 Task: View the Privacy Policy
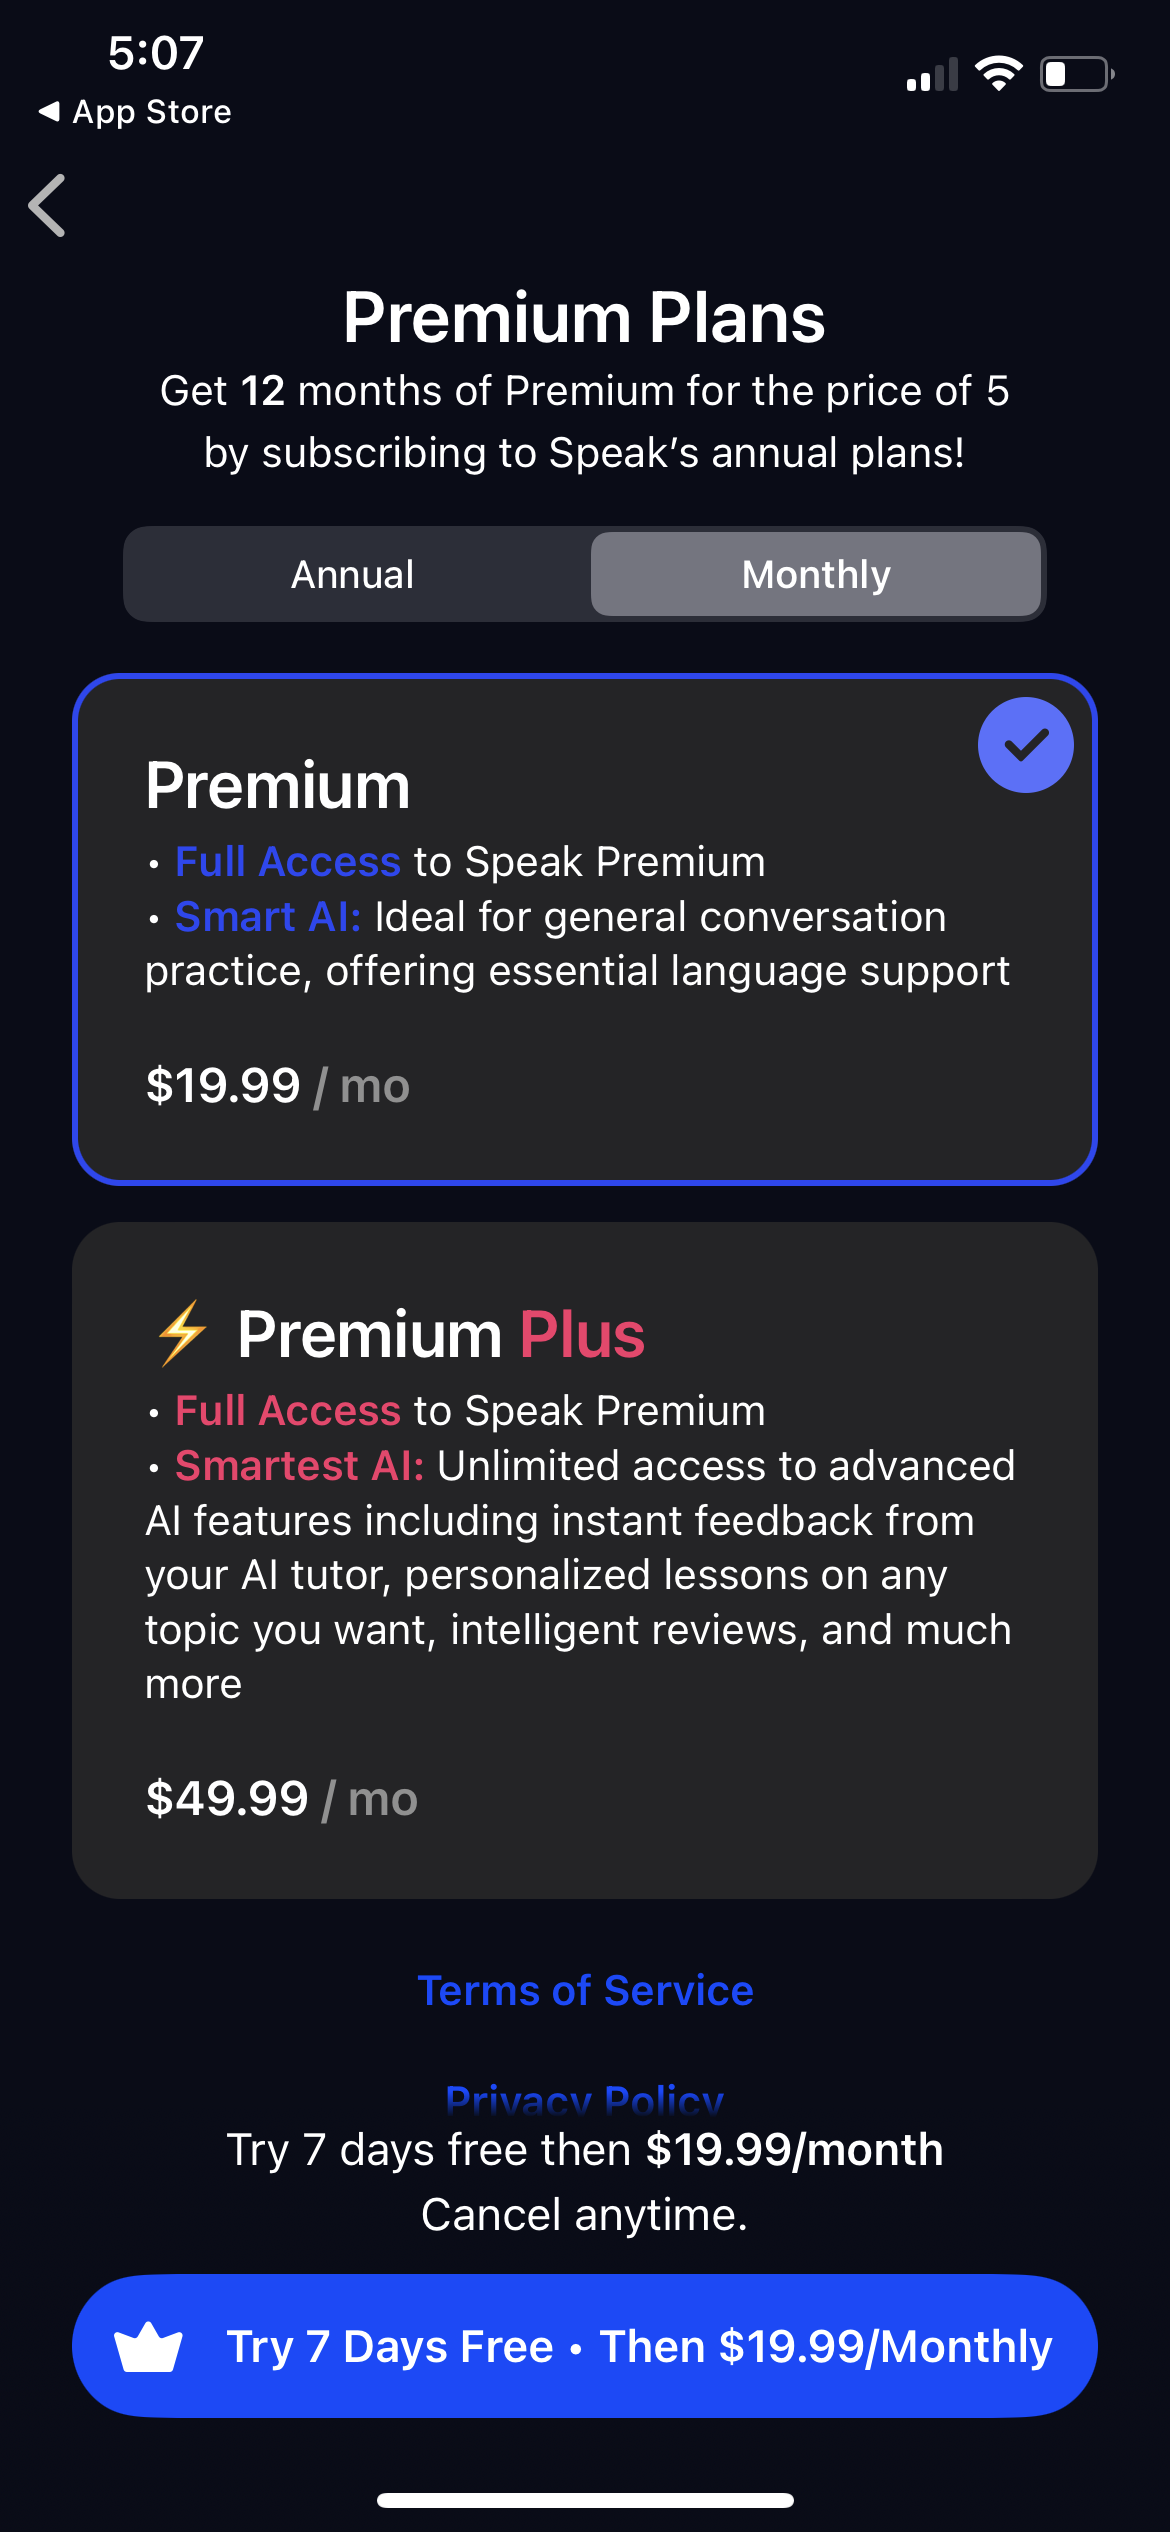(585, 2098)
